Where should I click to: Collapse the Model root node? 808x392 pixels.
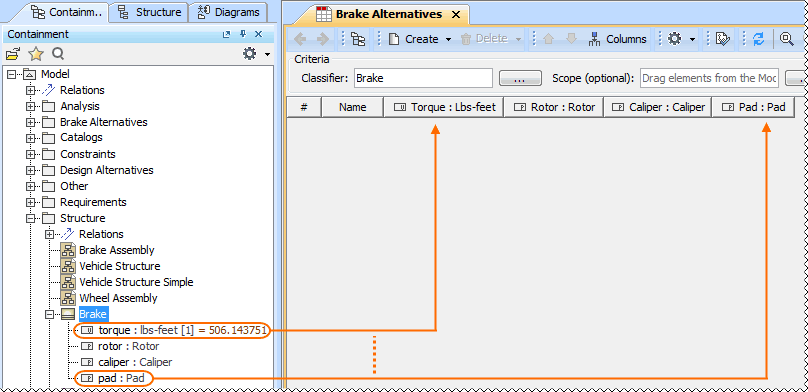(x=11, y=74)
